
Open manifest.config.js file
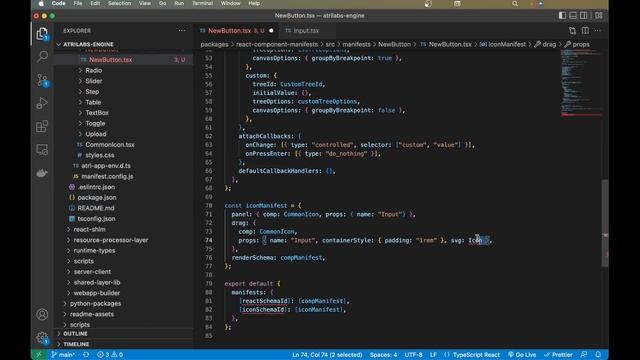pos(107,176)
